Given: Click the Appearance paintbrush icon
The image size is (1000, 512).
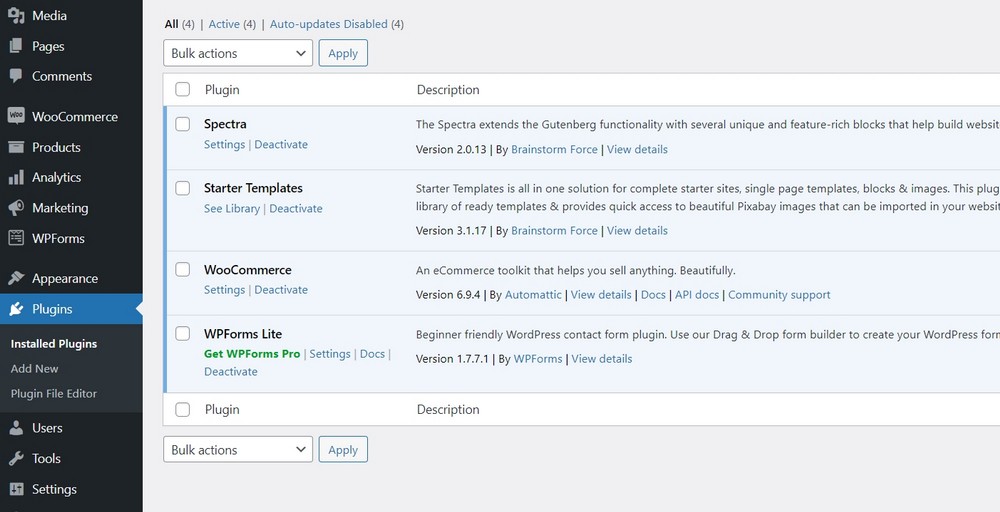Looking at the screenshot, I should point(16,278).
